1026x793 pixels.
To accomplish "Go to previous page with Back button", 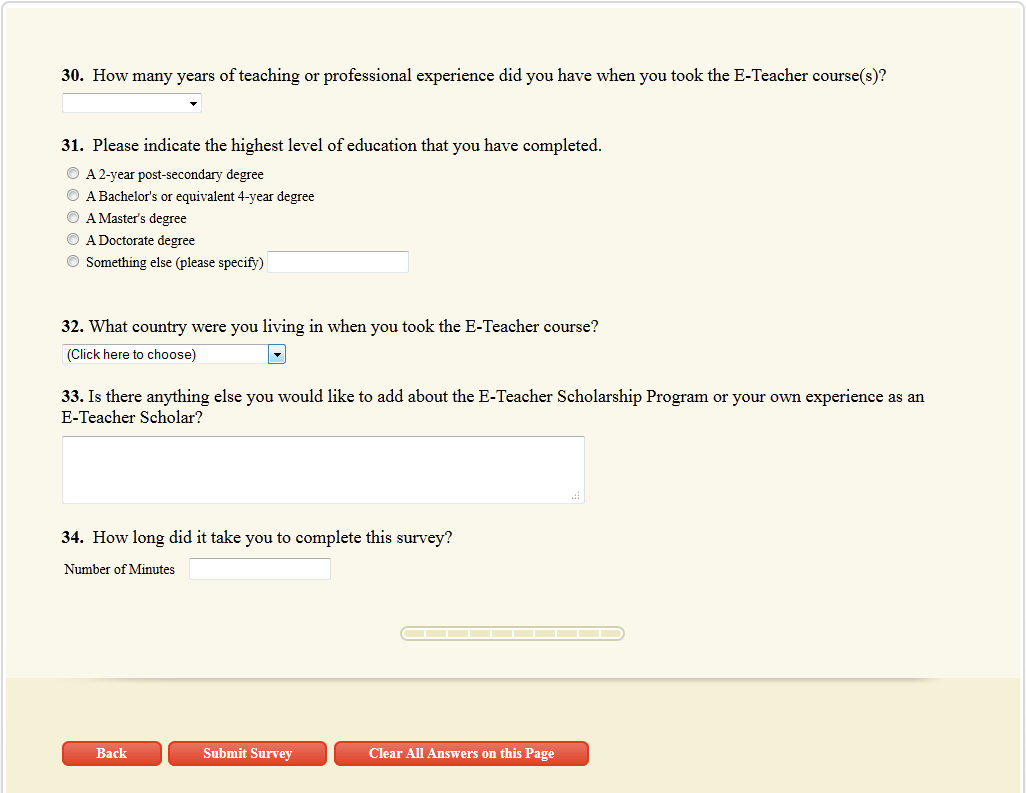I will tap(112, 753).
